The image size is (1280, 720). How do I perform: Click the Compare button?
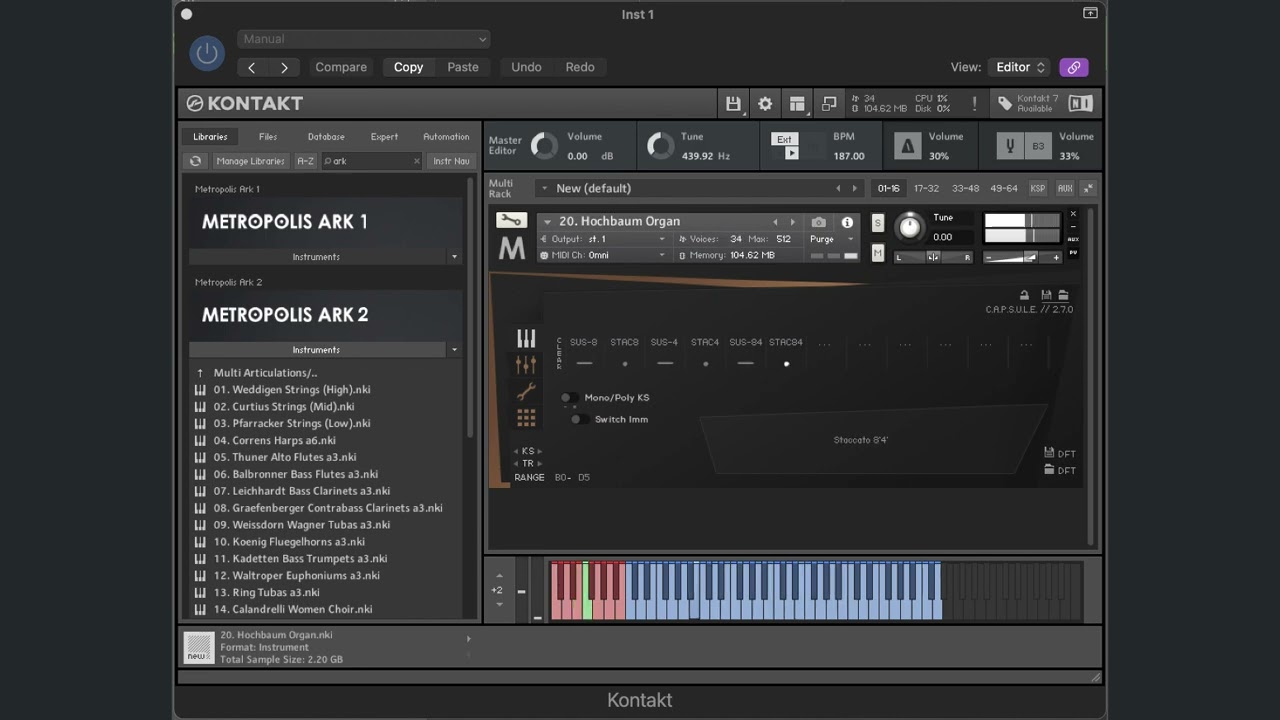click(341, 67)
